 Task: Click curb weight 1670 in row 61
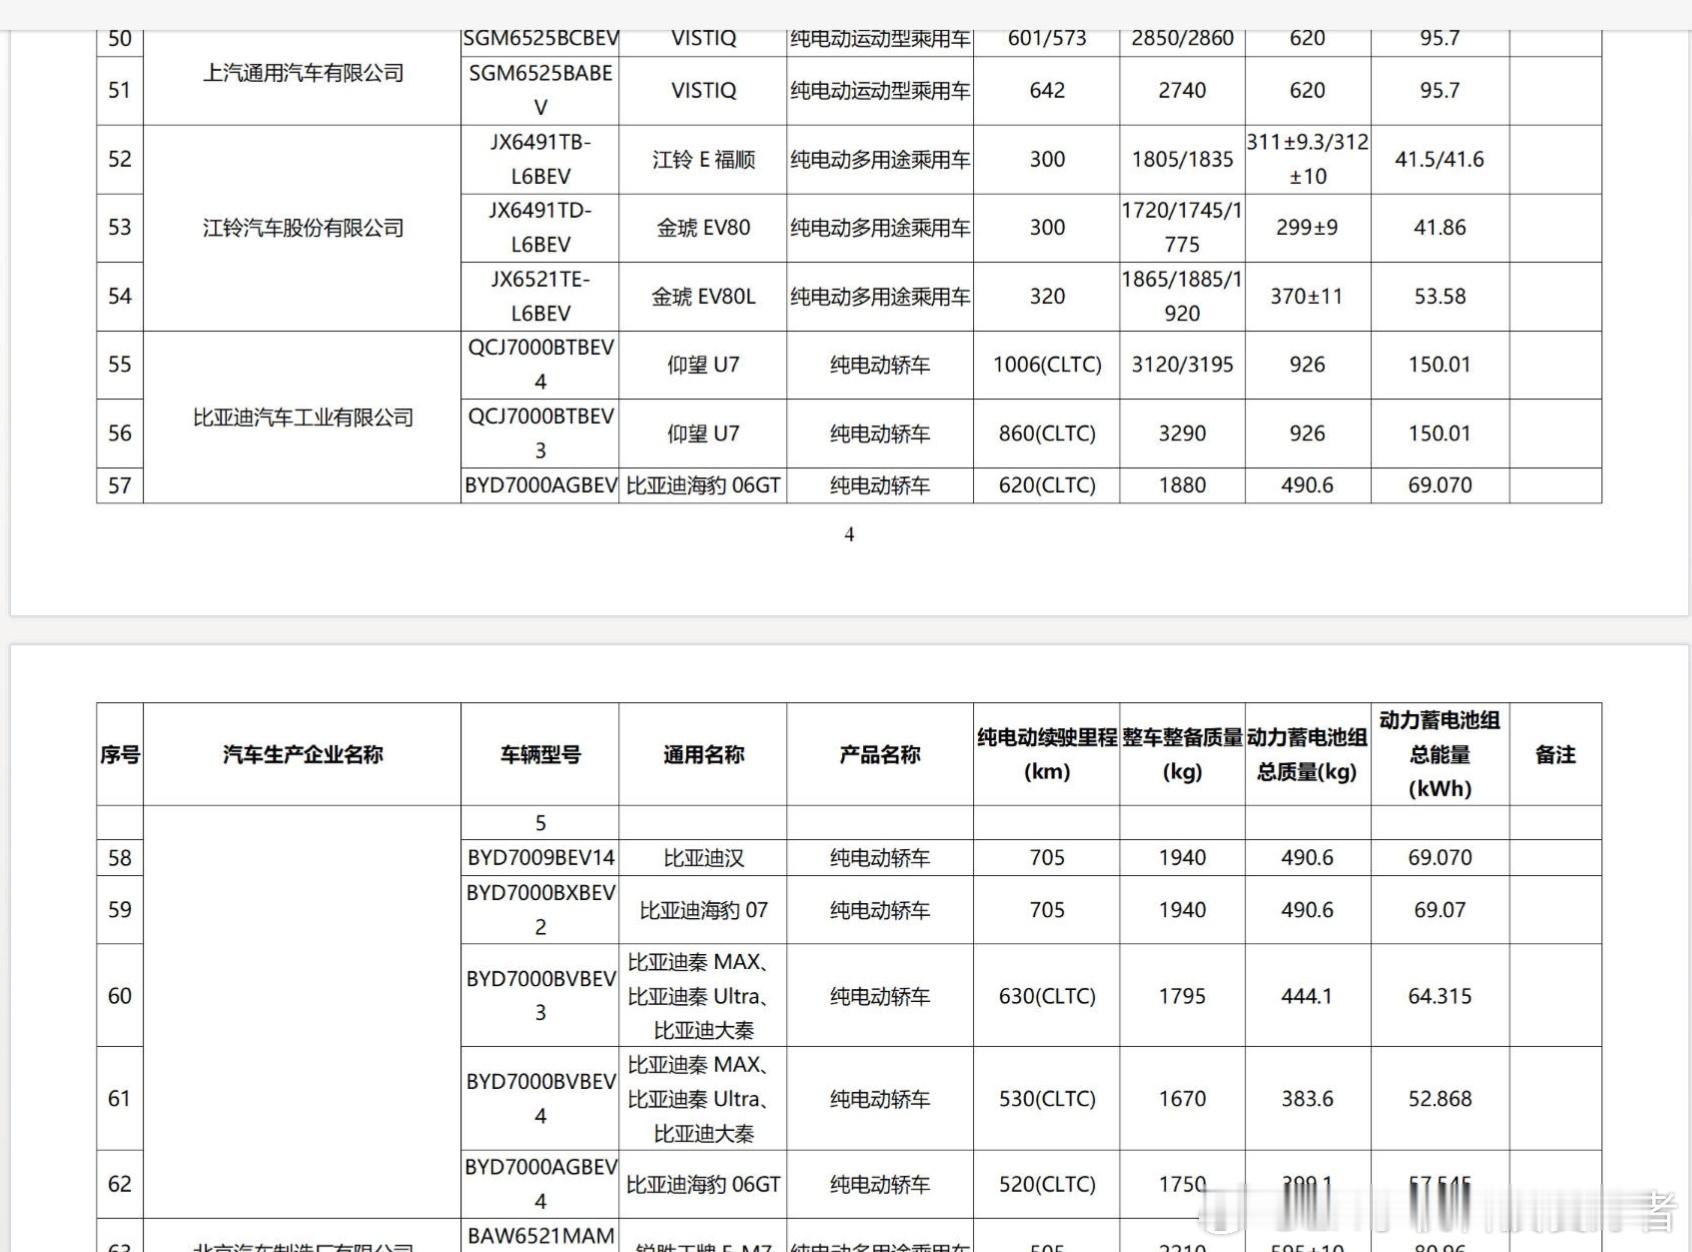point(1182,1098)
